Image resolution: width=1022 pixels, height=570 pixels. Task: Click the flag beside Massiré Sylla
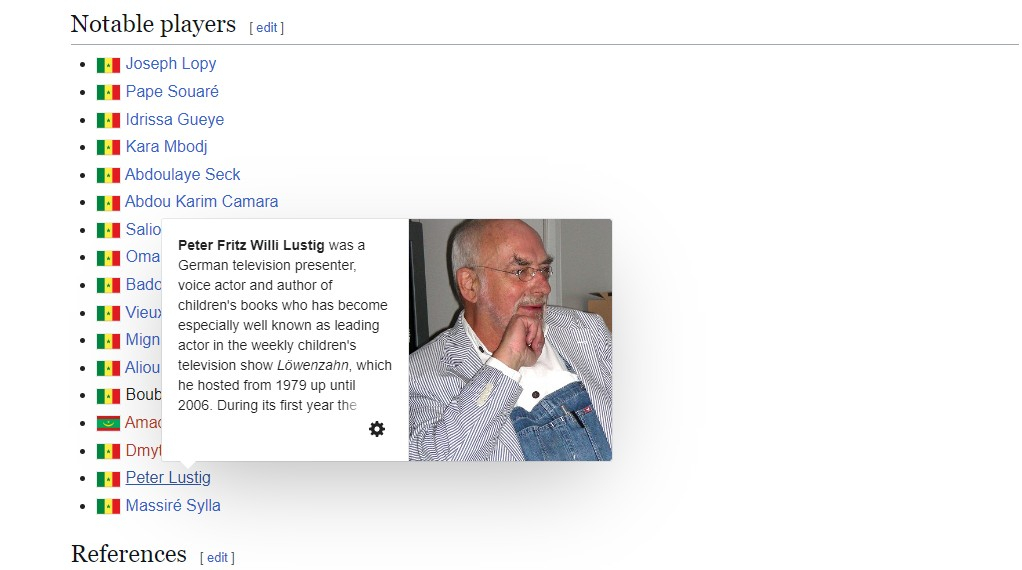tap(108, 507)
